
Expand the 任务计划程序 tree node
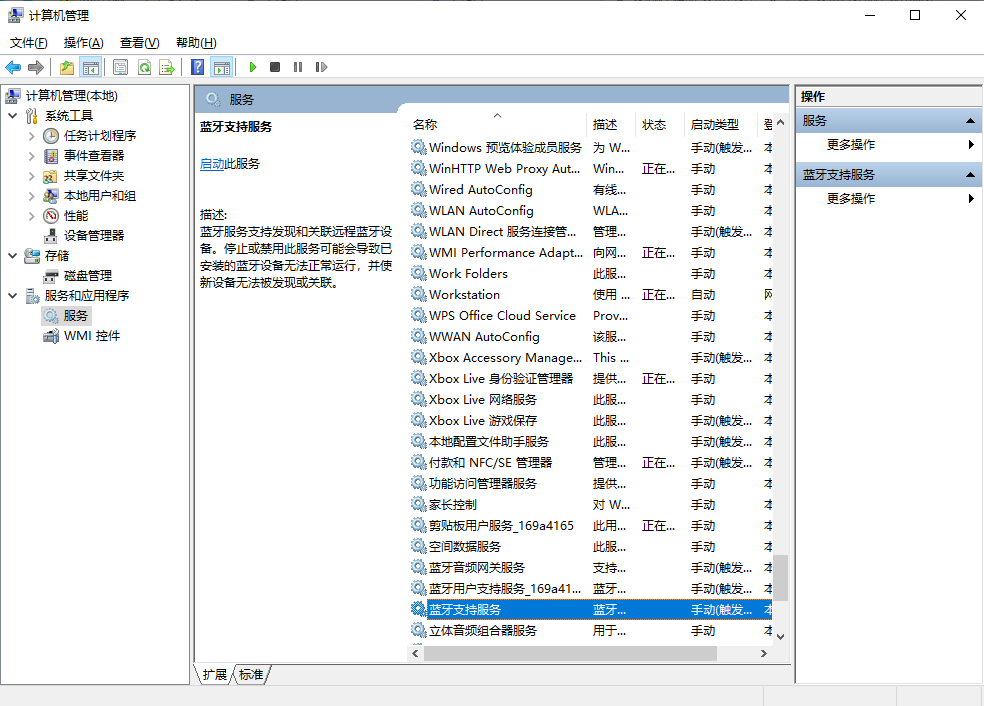[x=32, y=136]
